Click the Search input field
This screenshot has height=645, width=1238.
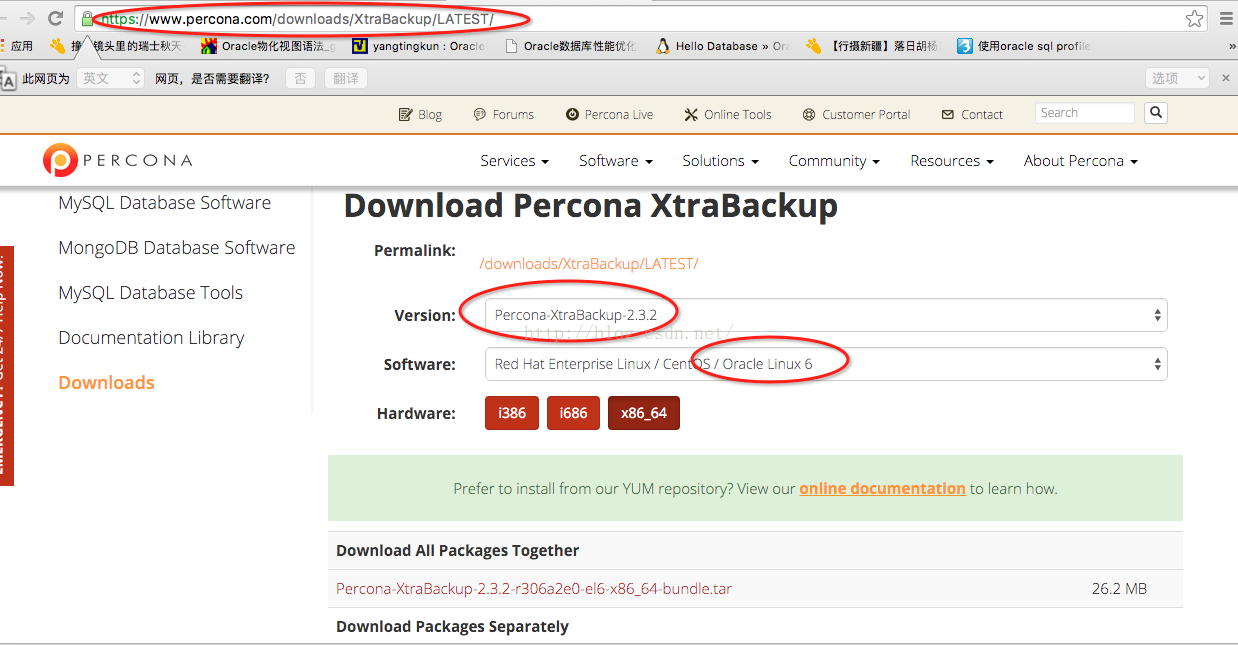(1085, 113)
